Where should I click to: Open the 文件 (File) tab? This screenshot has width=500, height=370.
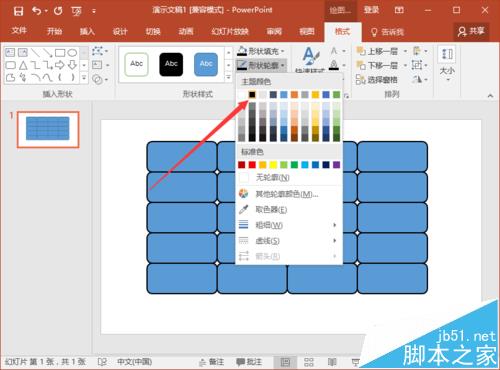click(19, 31)
